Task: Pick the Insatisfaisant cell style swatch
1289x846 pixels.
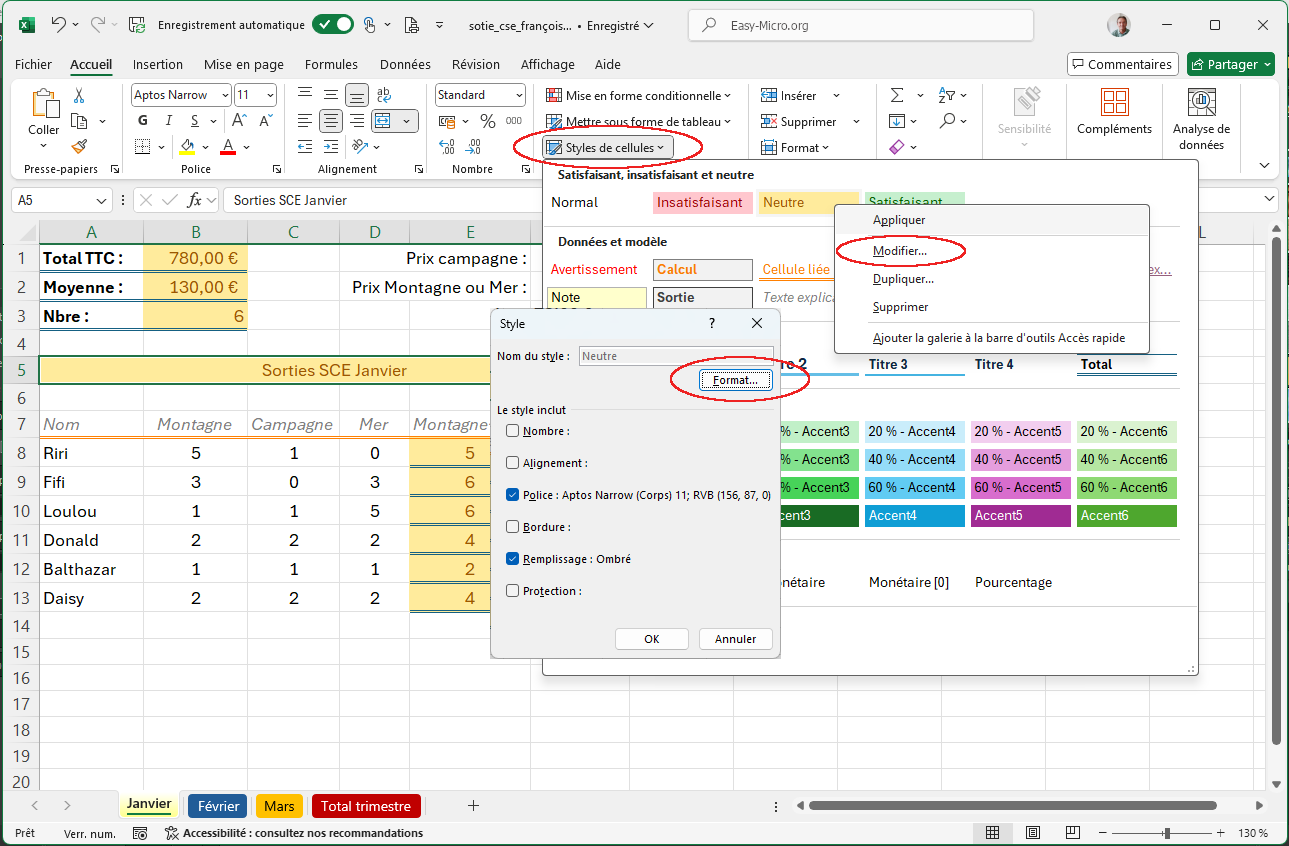Action: click(x=700, y=202)
